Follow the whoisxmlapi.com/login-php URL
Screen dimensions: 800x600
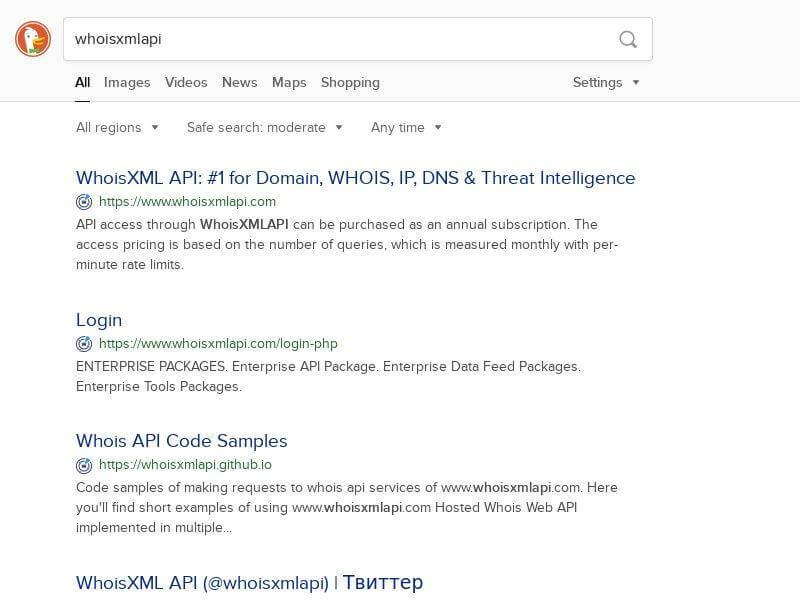[x=218, y=344]
